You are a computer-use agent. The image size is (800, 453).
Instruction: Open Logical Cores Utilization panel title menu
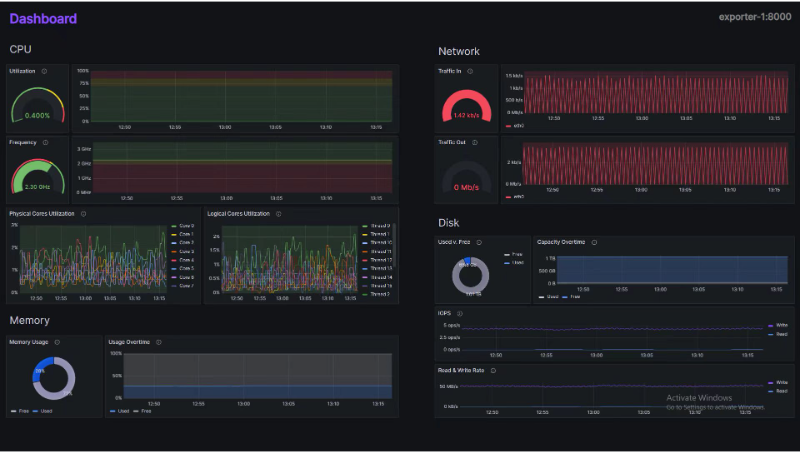tap(239, 214)
